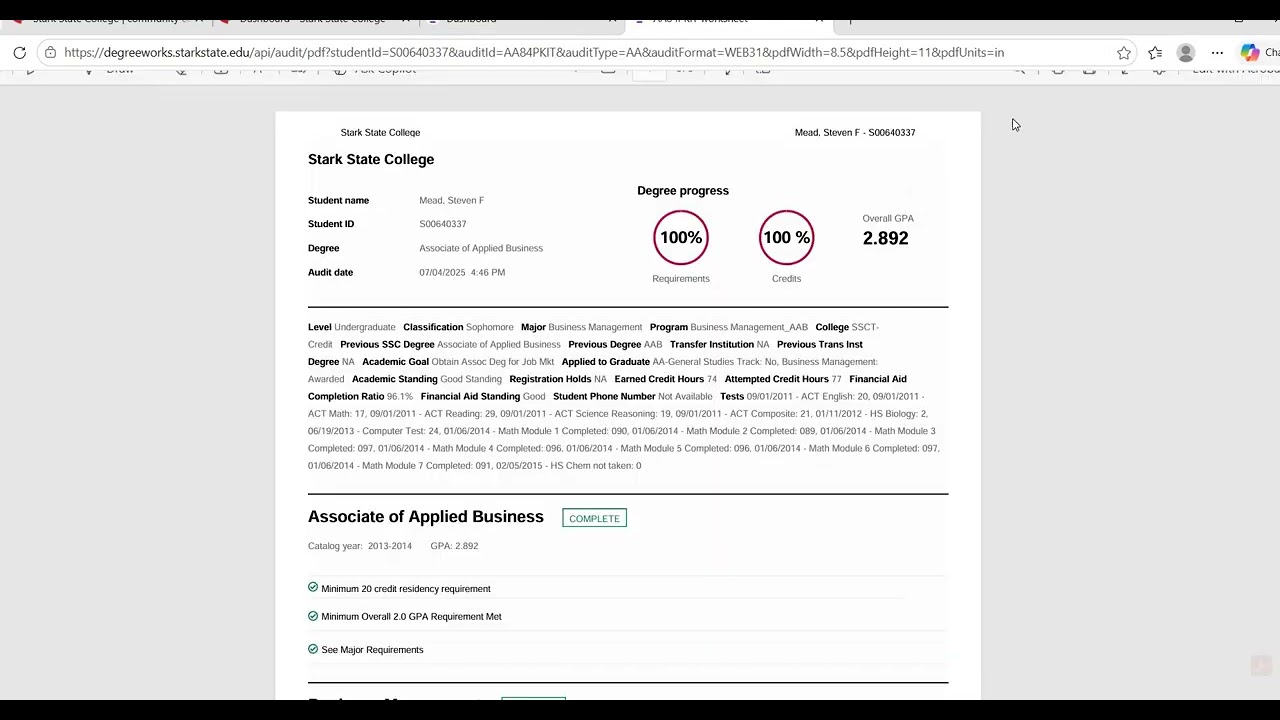Image resolution: width=1280 pixels, height=720 pixels.
Task: Click the 'Student name' label
Action: click(338, 200)
